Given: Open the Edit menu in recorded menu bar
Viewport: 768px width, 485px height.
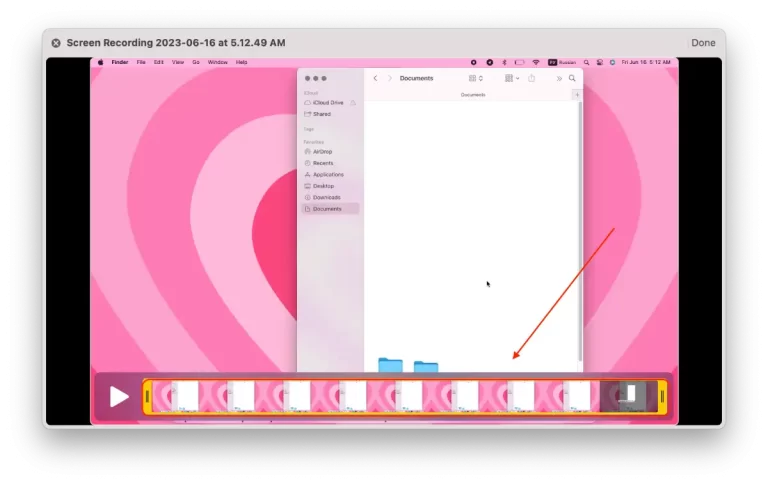Looking at the screenshot, I should click(159, 62).
